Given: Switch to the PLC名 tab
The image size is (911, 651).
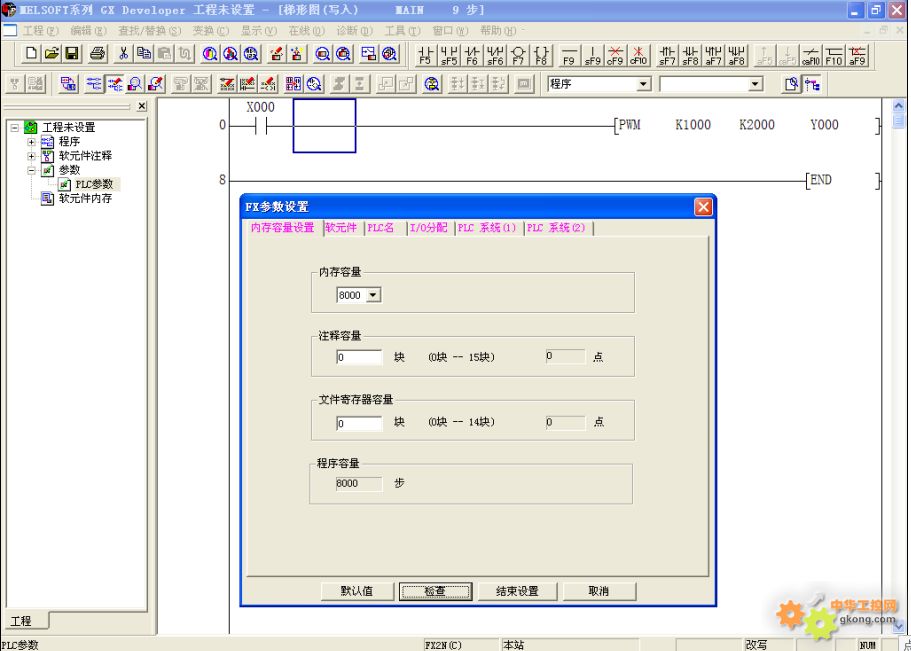Looking at the screenshot, I should [381, 228].
